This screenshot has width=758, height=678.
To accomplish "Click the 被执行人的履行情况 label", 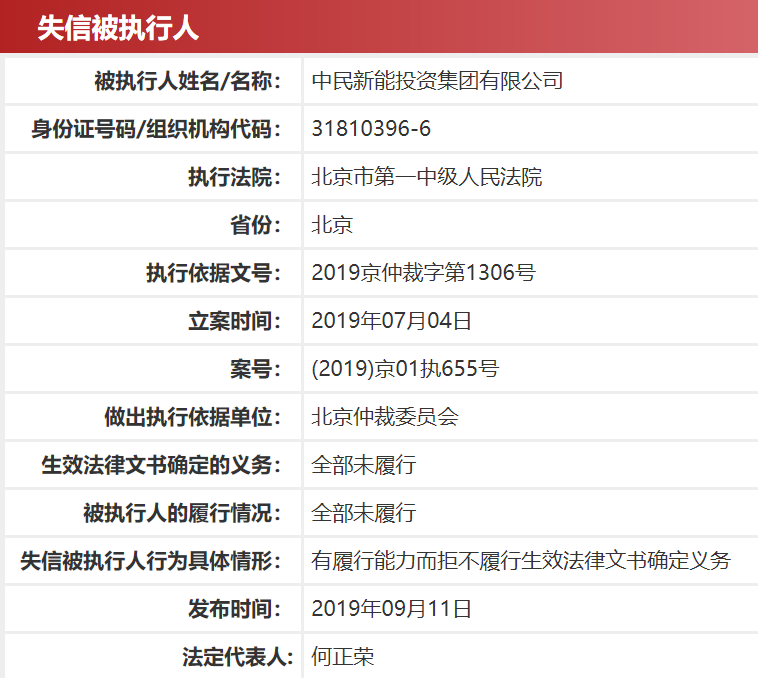I will click(x=182, y=513).
